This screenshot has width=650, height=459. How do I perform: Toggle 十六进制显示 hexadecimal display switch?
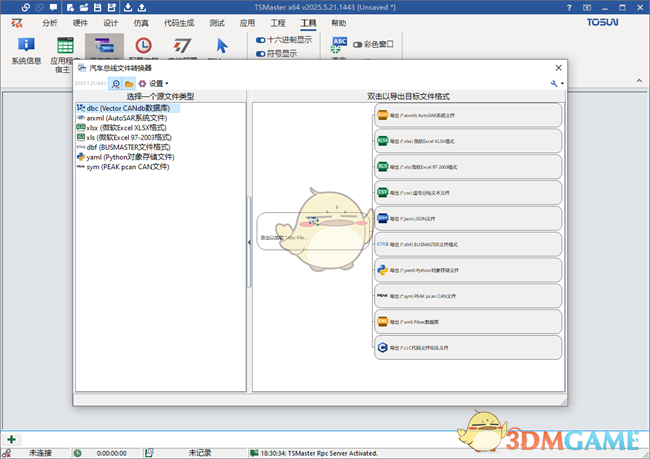tap(261, 40)
